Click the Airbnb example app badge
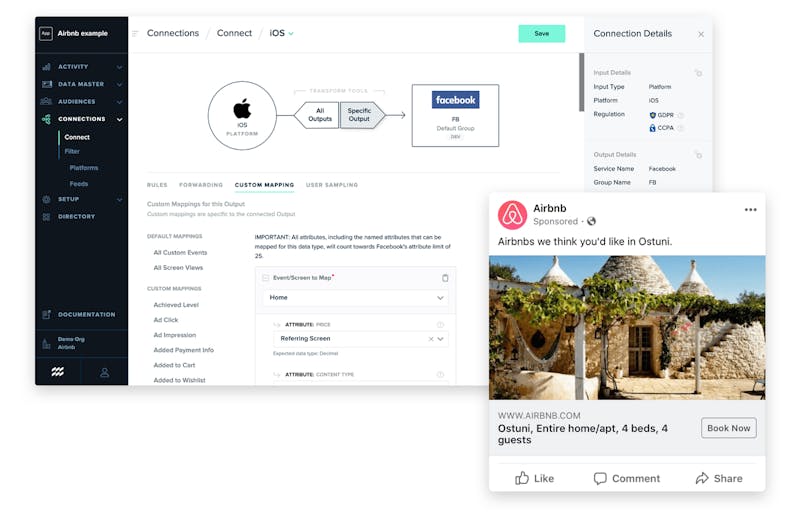 [46, 34]
